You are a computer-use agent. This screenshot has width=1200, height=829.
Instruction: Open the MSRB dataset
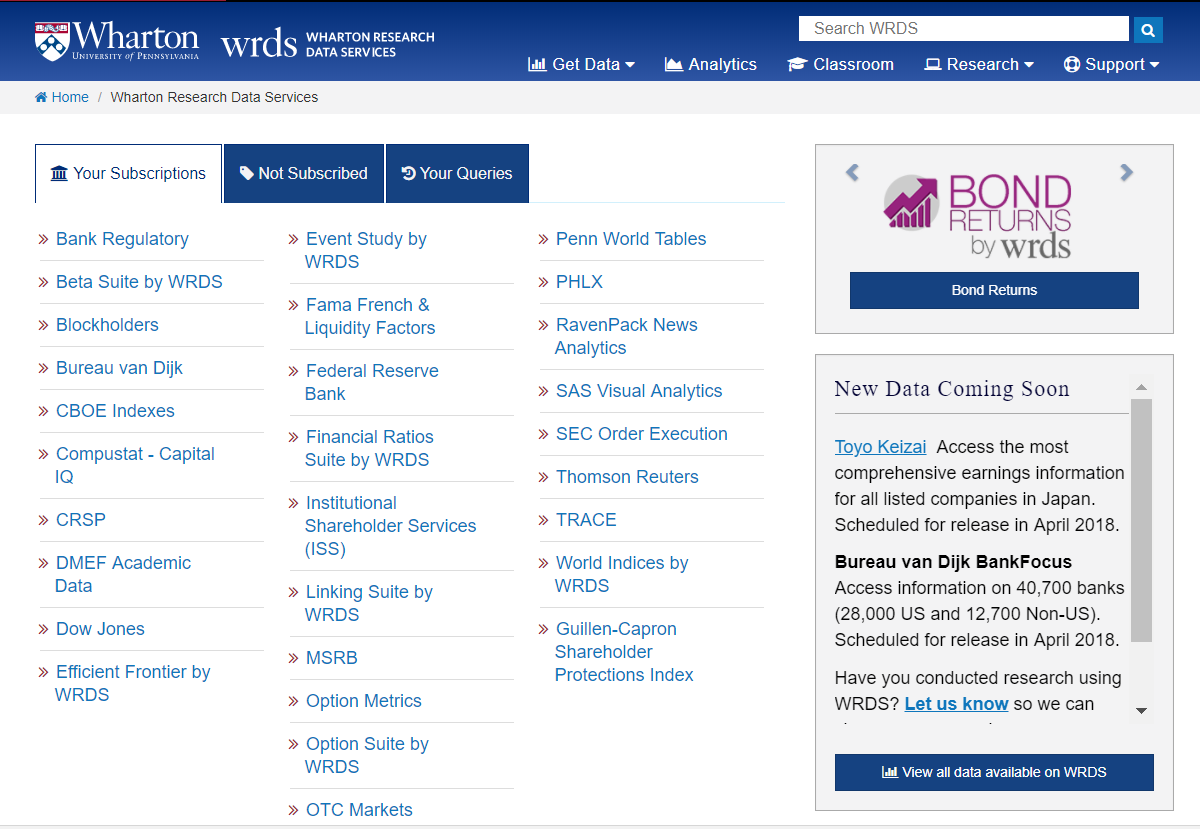pyautogui.click(x=332, y=658)
